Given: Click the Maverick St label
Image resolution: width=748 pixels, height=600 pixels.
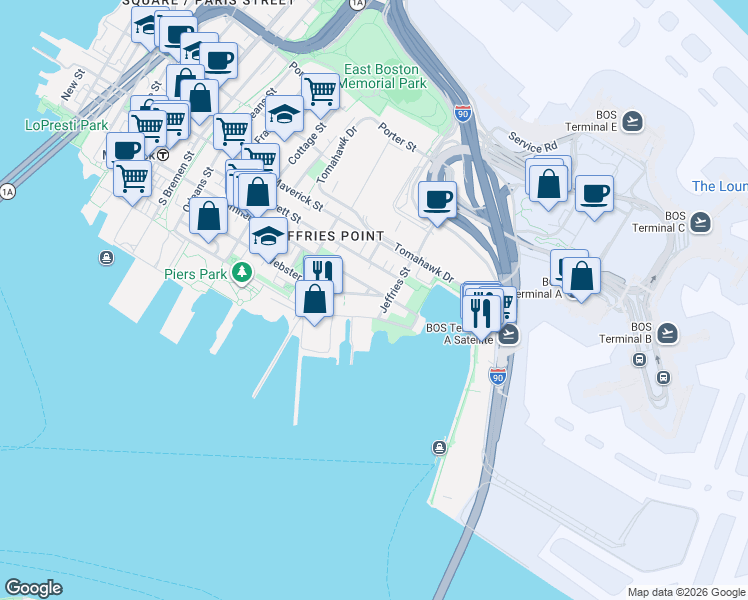Looking at the screenshot, I should point(300,196).
